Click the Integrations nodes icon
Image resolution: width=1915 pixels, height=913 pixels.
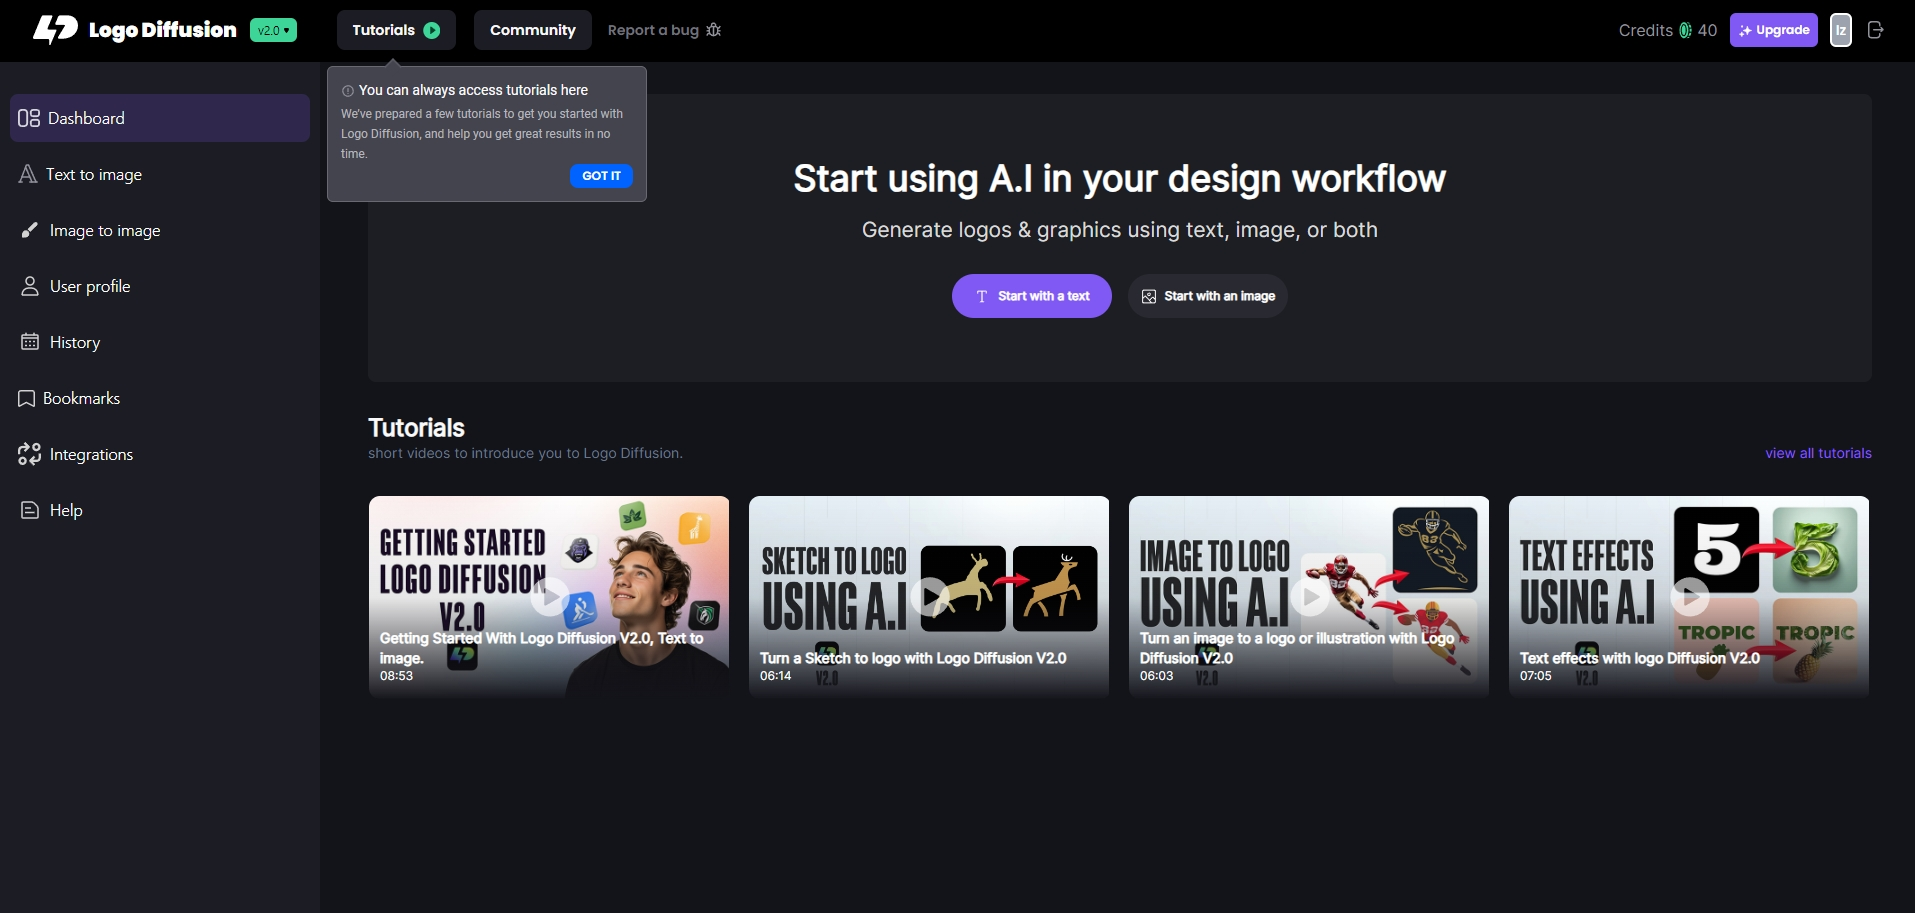pyautogui.click(x=29, y=454)
